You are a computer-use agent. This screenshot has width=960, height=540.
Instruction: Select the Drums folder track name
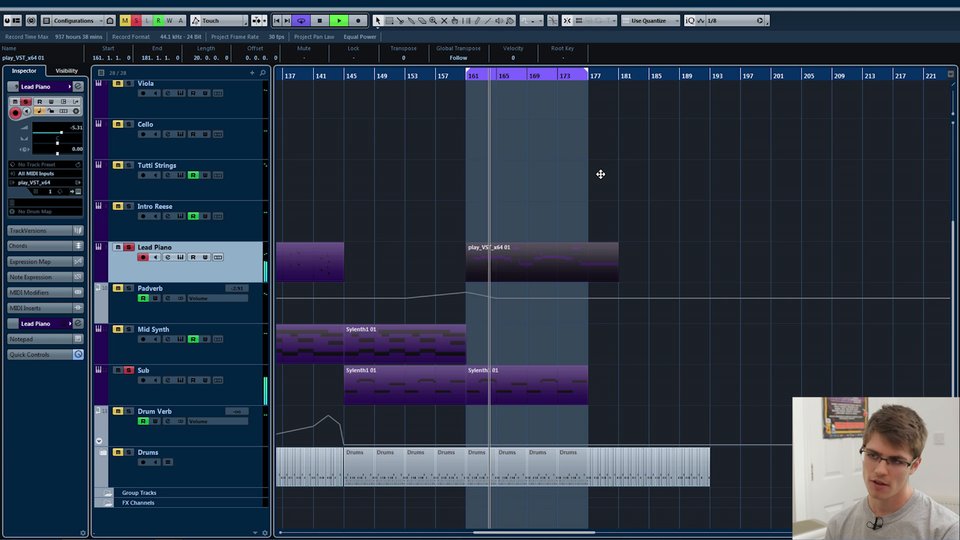coord(148,452)
